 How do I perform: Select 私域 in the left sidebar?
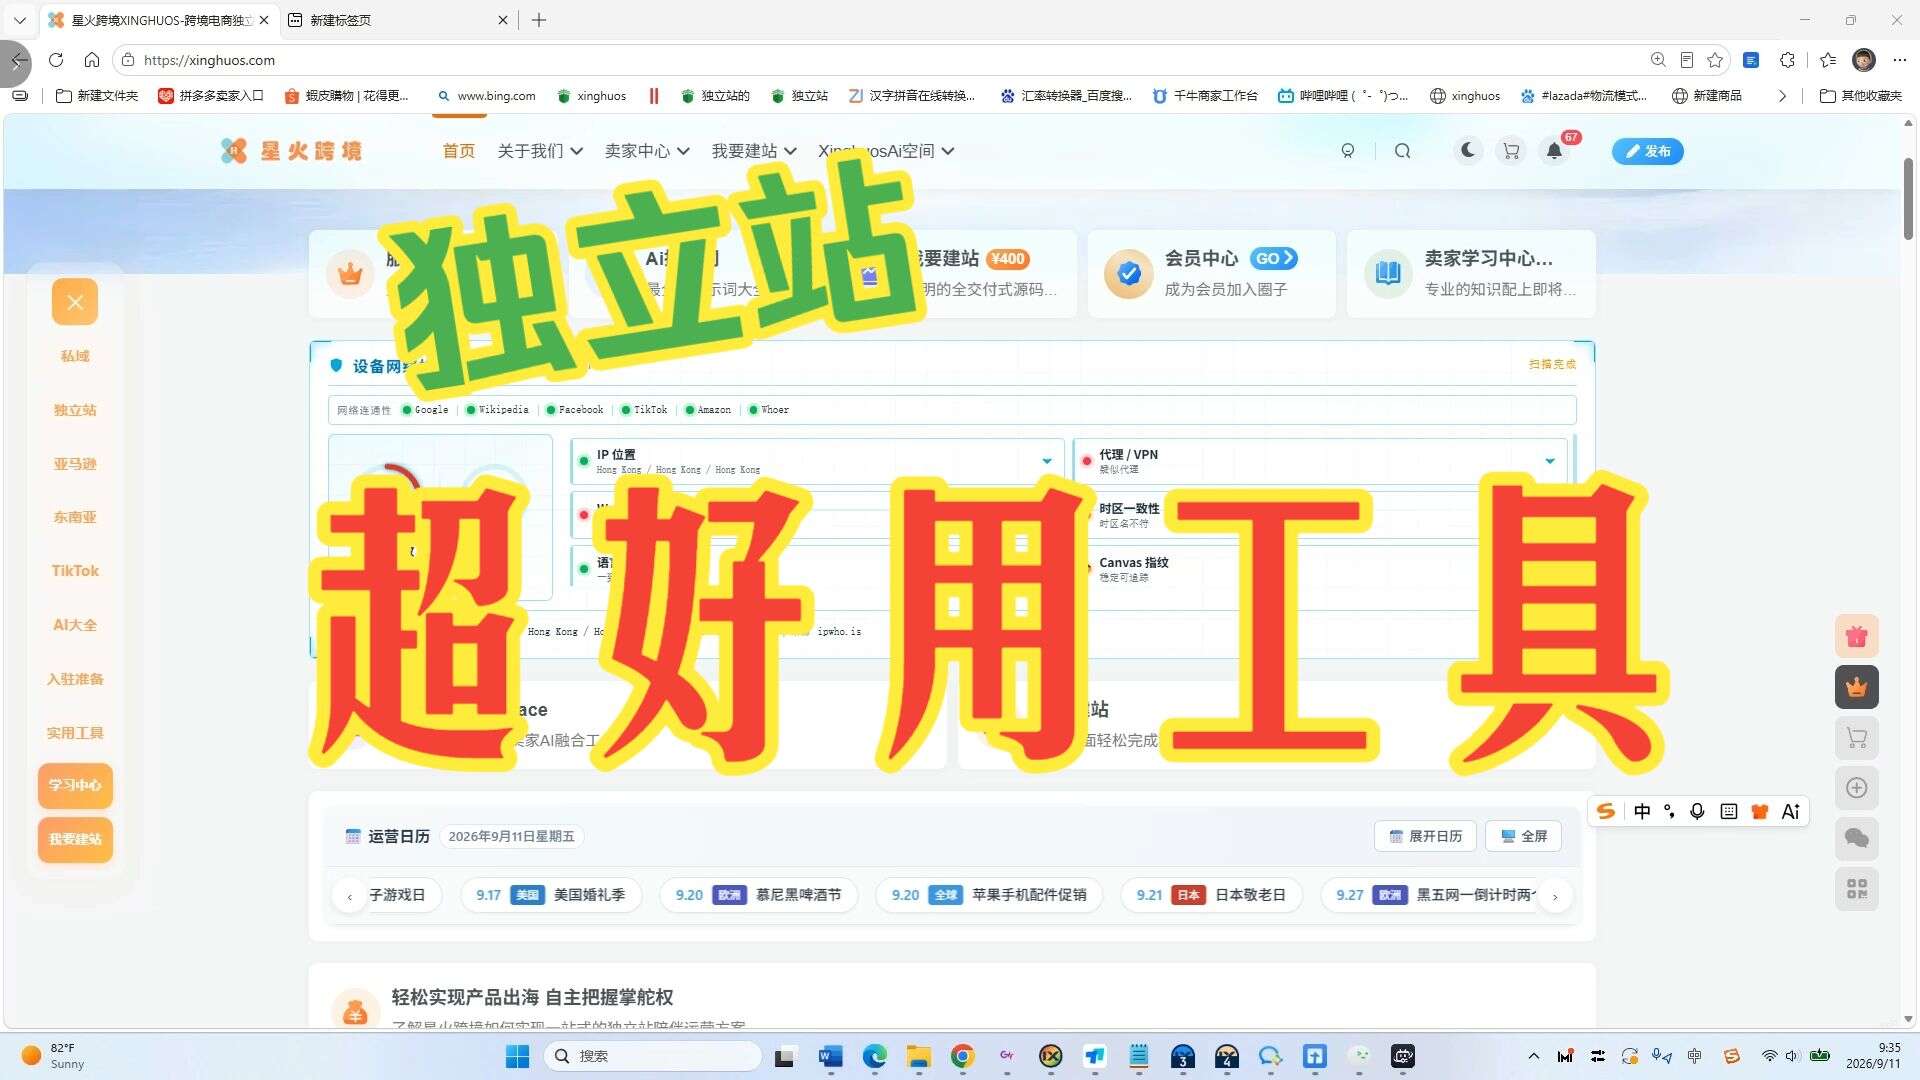[x=75, y=356]
